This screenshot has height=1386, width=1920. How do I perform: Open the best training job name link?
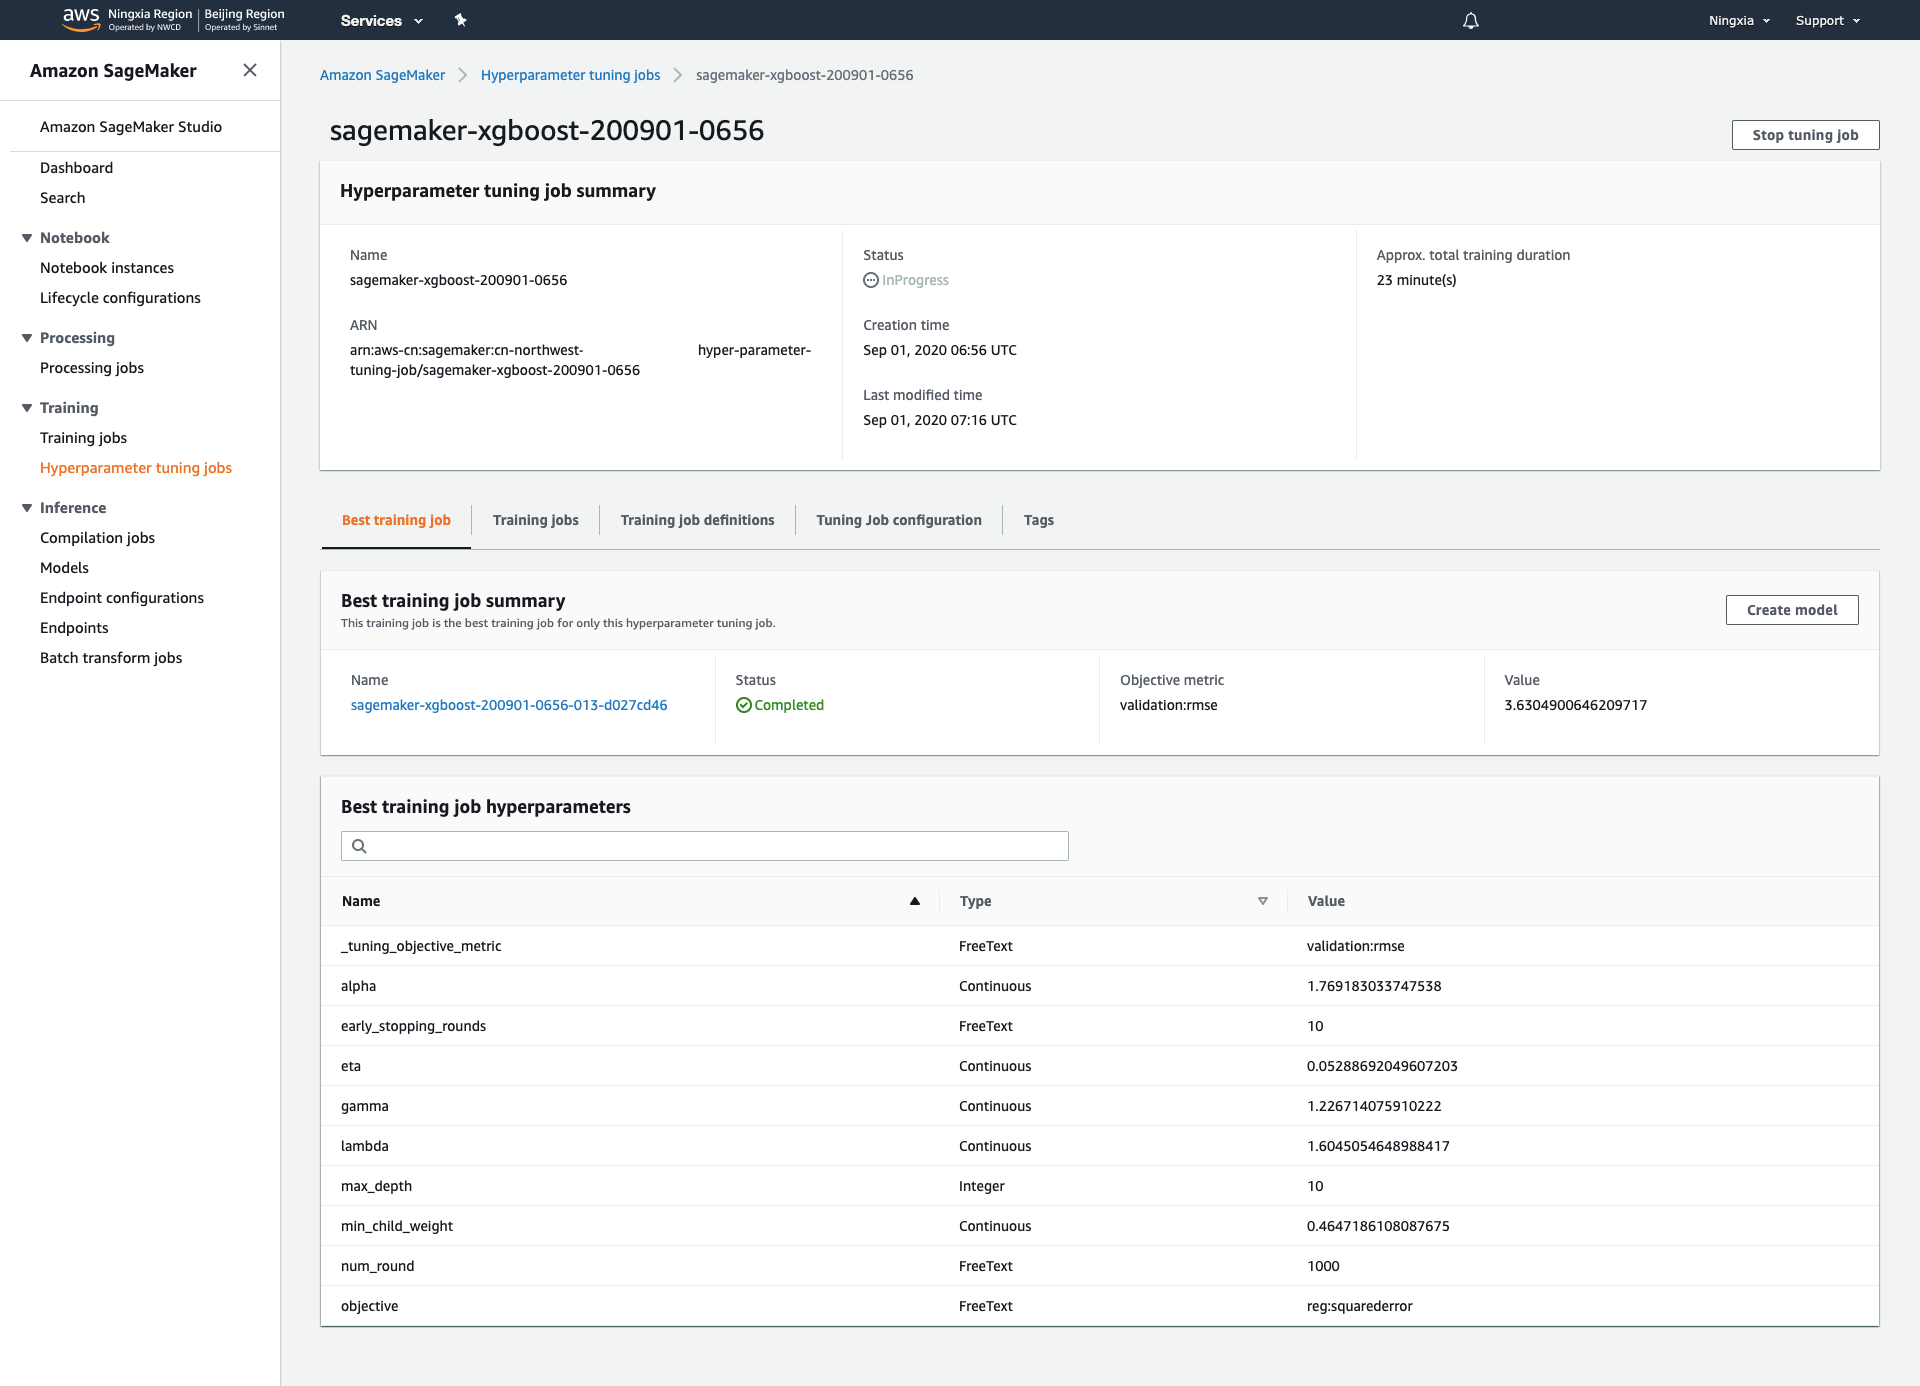click(x=509, y=705)
